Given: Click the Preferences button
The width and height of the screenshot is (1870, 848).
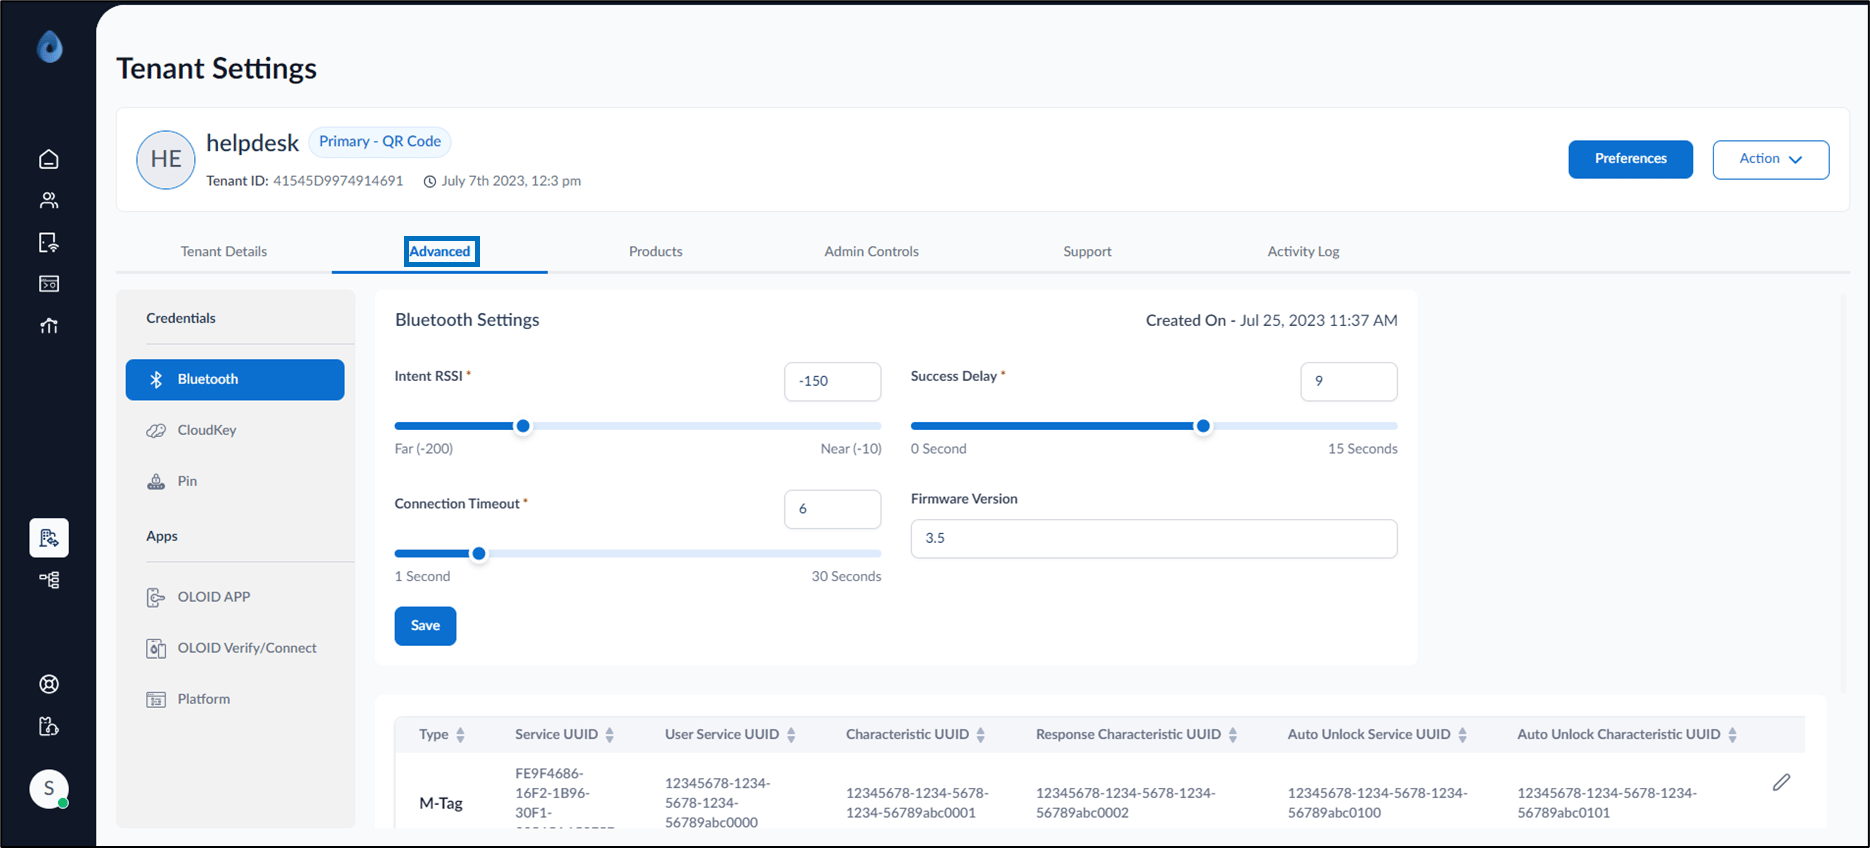Looking at the screenshot, I should point(1631,160).
